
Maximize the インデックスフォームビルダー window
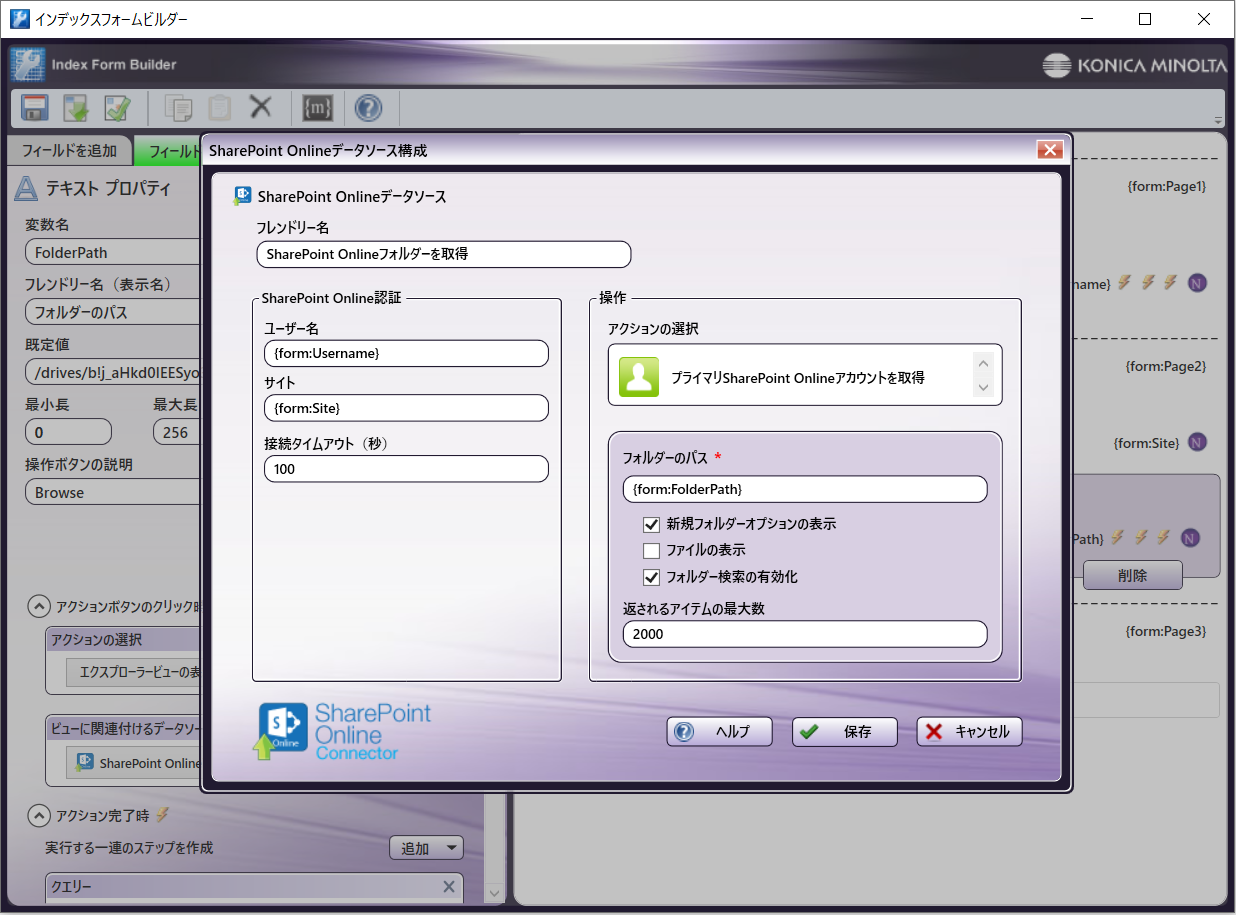[x=1145, y=19]
